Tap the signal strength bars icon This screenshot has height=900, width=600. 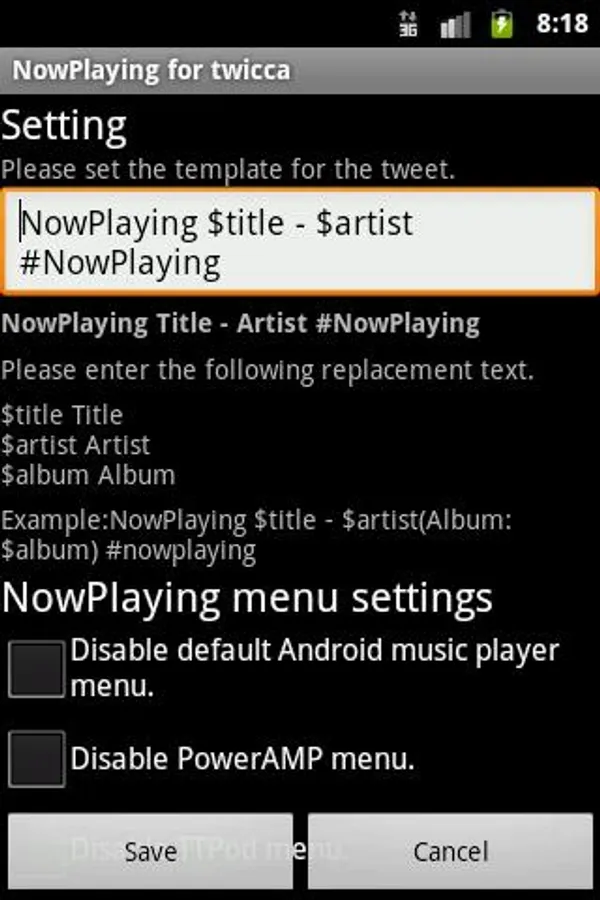tap(455, 25)
